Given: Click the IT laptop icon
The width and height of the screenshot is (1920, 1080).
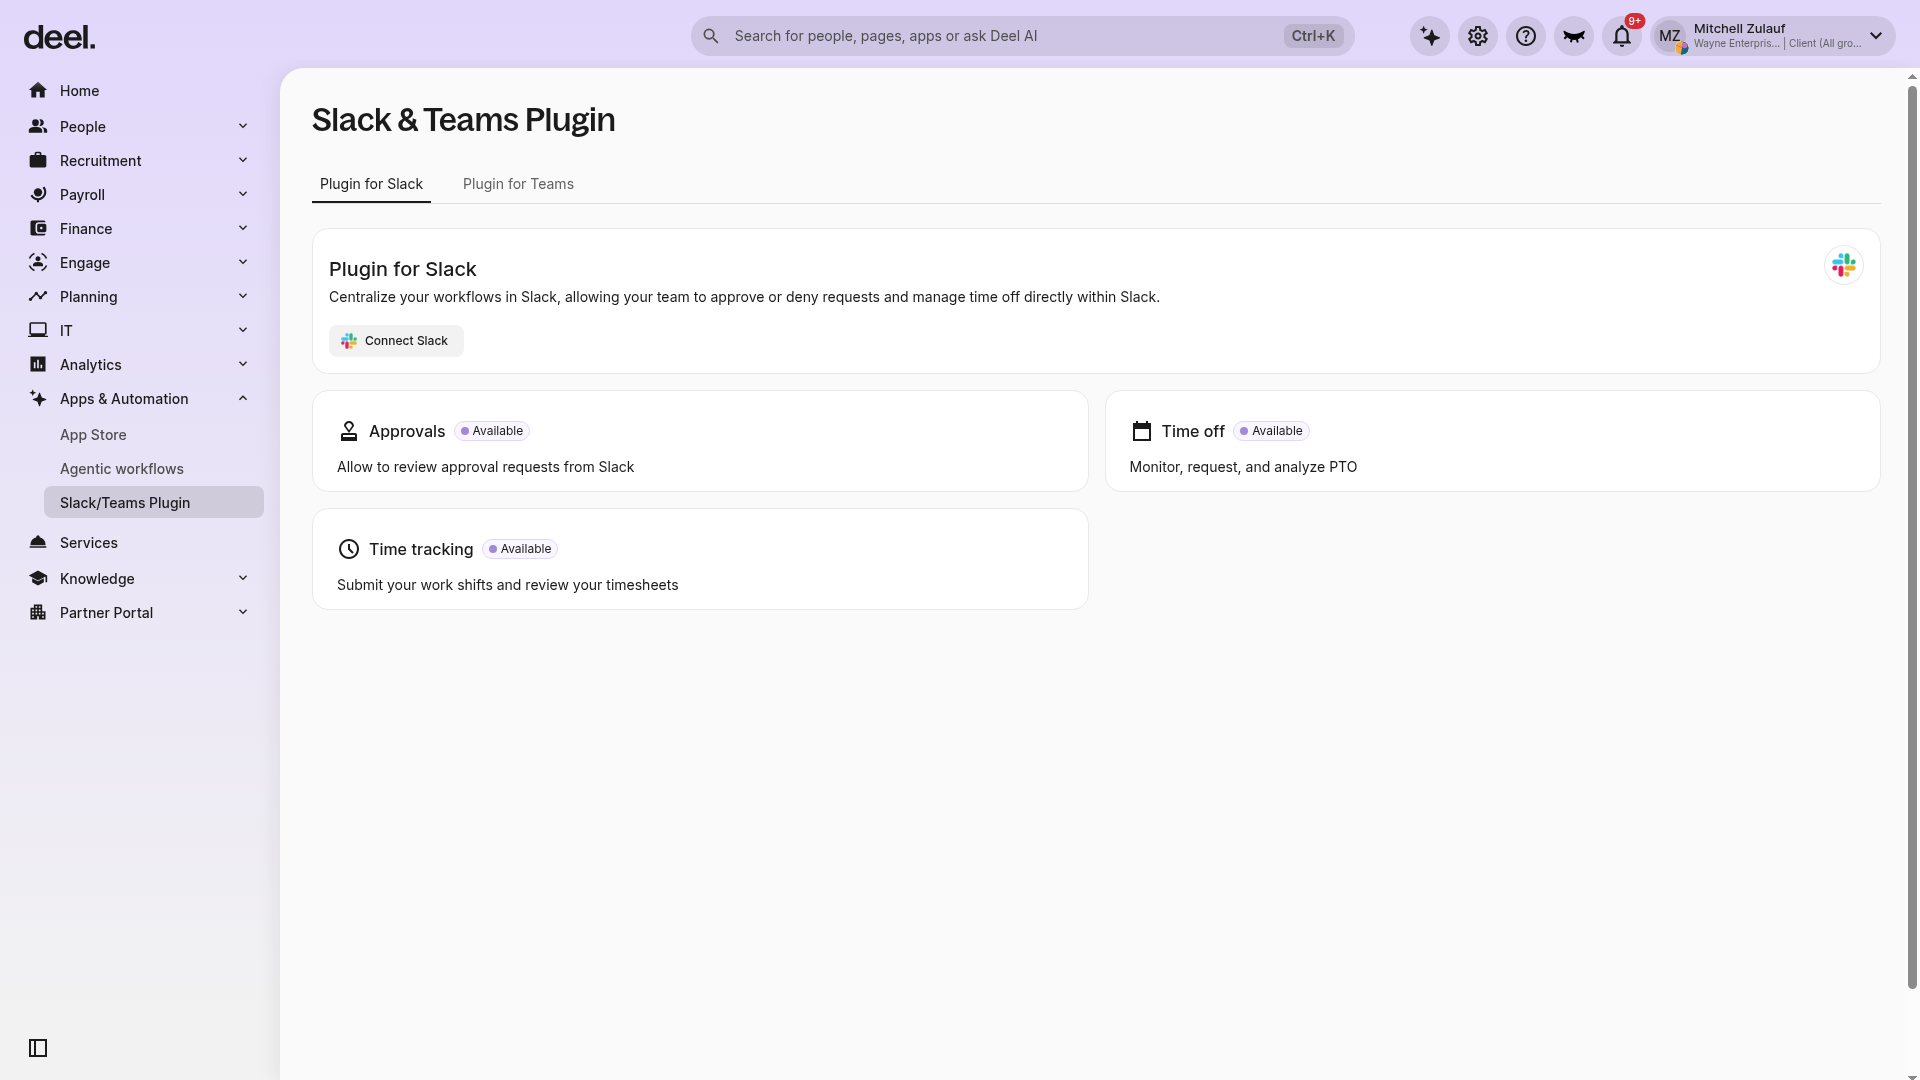Looking at the screenshot, I should click(x=38, y=331).
